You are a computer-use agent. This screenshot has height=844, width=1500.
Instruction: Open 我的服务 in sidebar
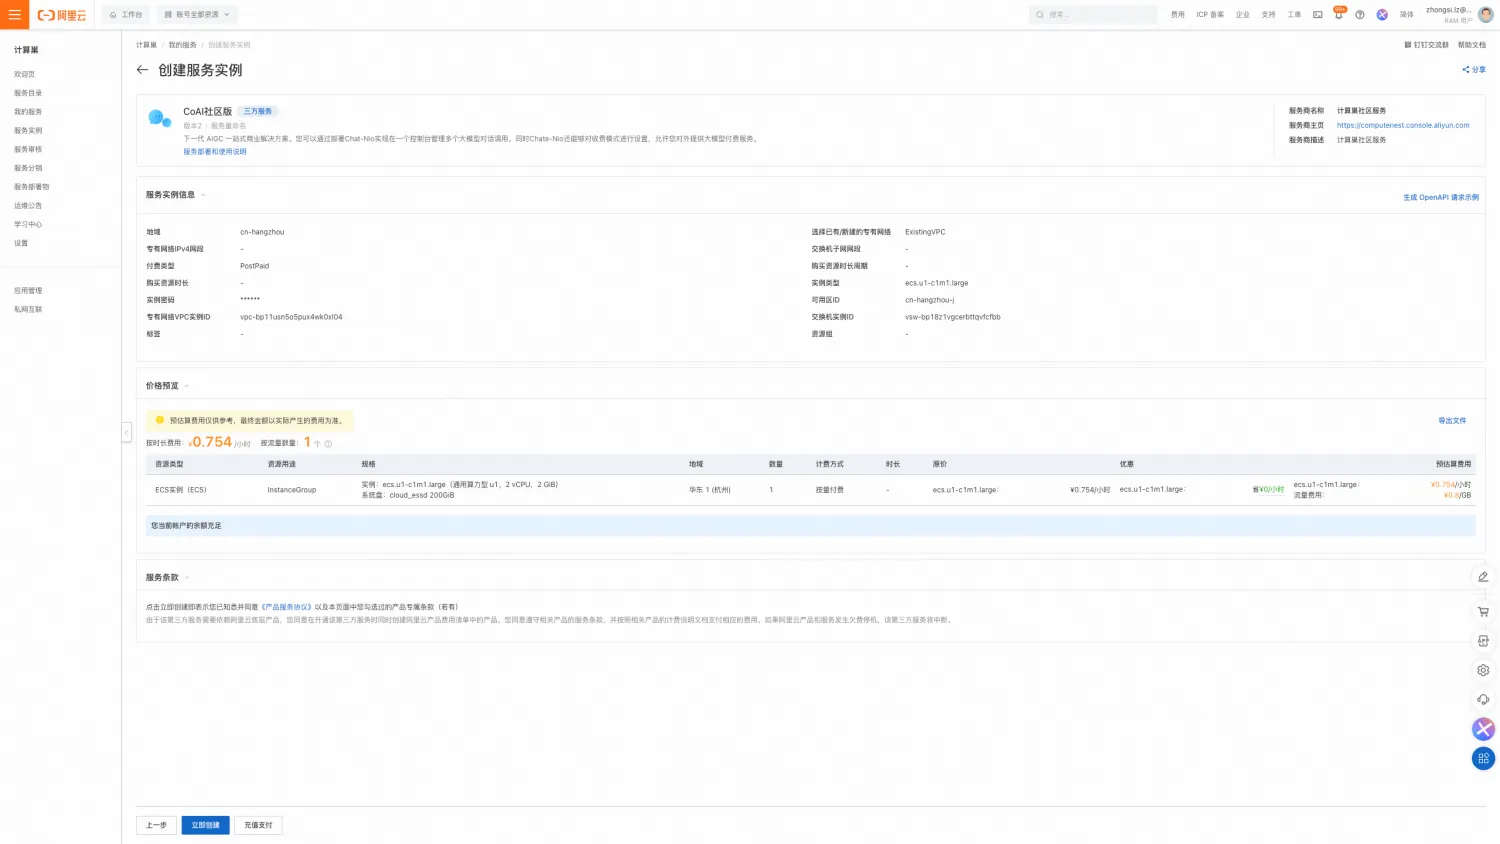tap(28, 112)
